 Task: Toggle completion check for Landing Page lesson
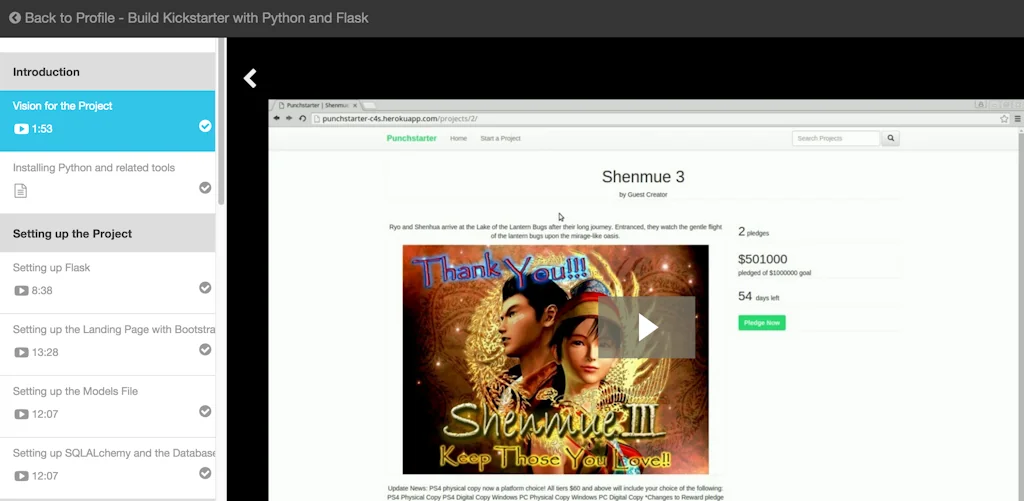pyautogui.click(x=205, y=349)
